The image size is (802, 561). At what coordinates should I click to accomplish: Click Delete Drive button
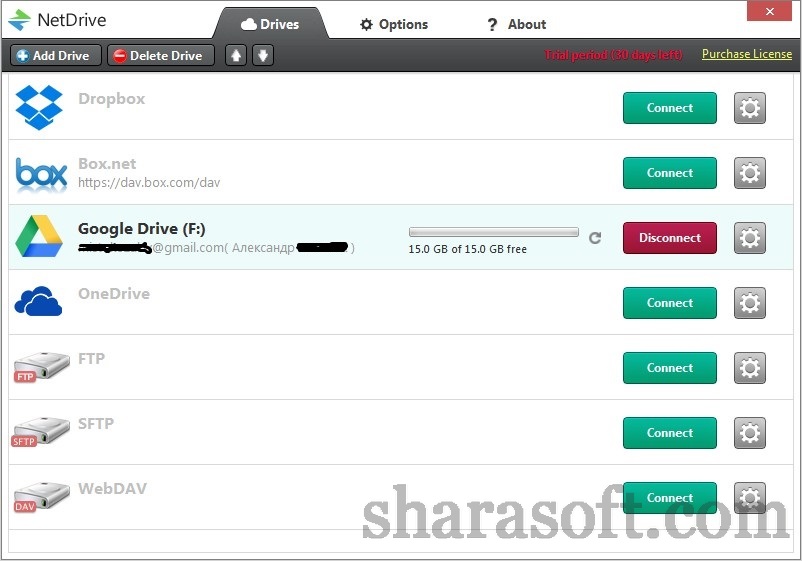(x=161, y=55)
